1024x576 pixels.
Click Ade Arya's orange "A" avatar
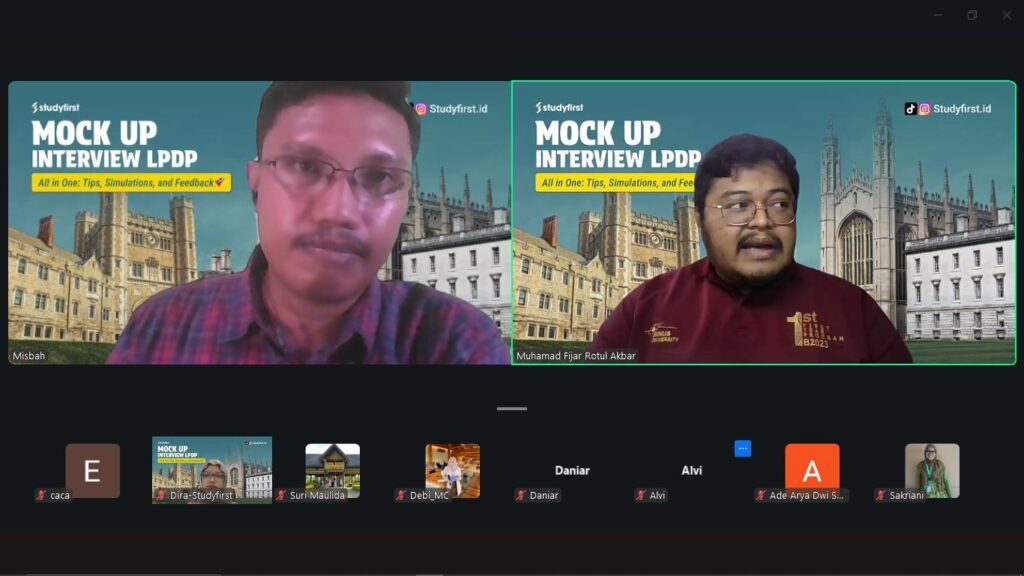(x=812, y=468)
